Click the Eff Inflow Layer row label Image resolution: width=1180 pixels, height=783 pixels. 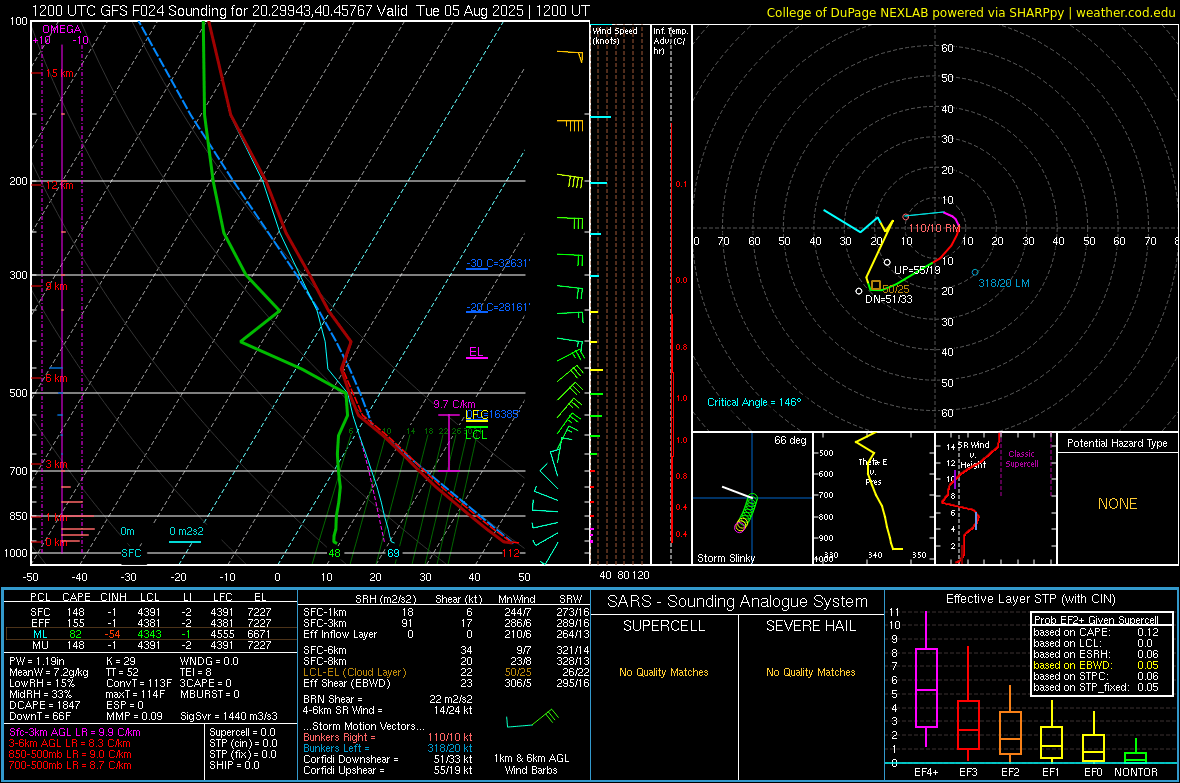tap(340, 634)
